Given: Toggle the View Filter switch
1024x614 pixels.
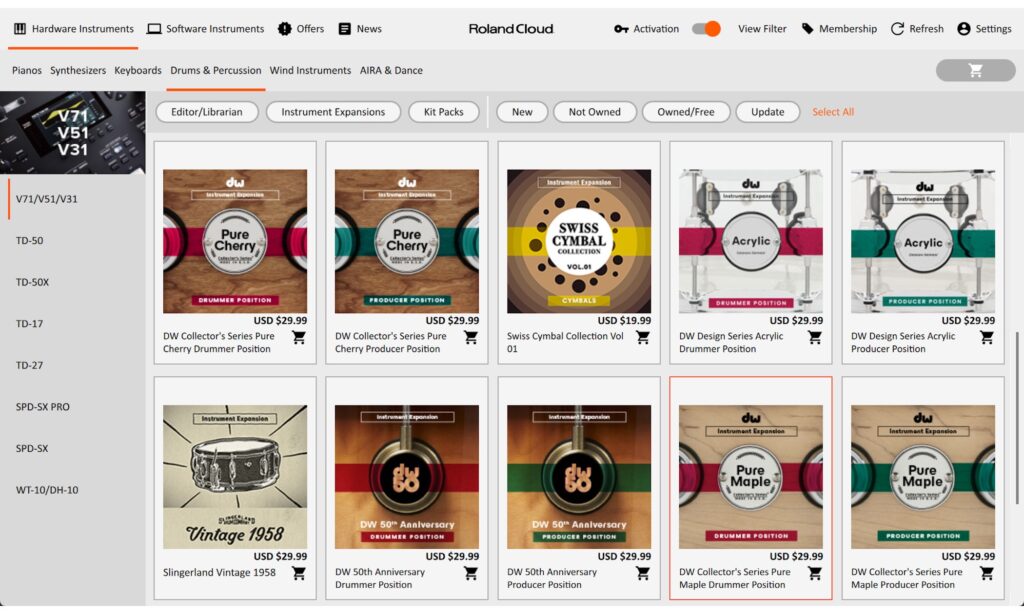Looking at the screenshot, I should (x=707, y=29).
